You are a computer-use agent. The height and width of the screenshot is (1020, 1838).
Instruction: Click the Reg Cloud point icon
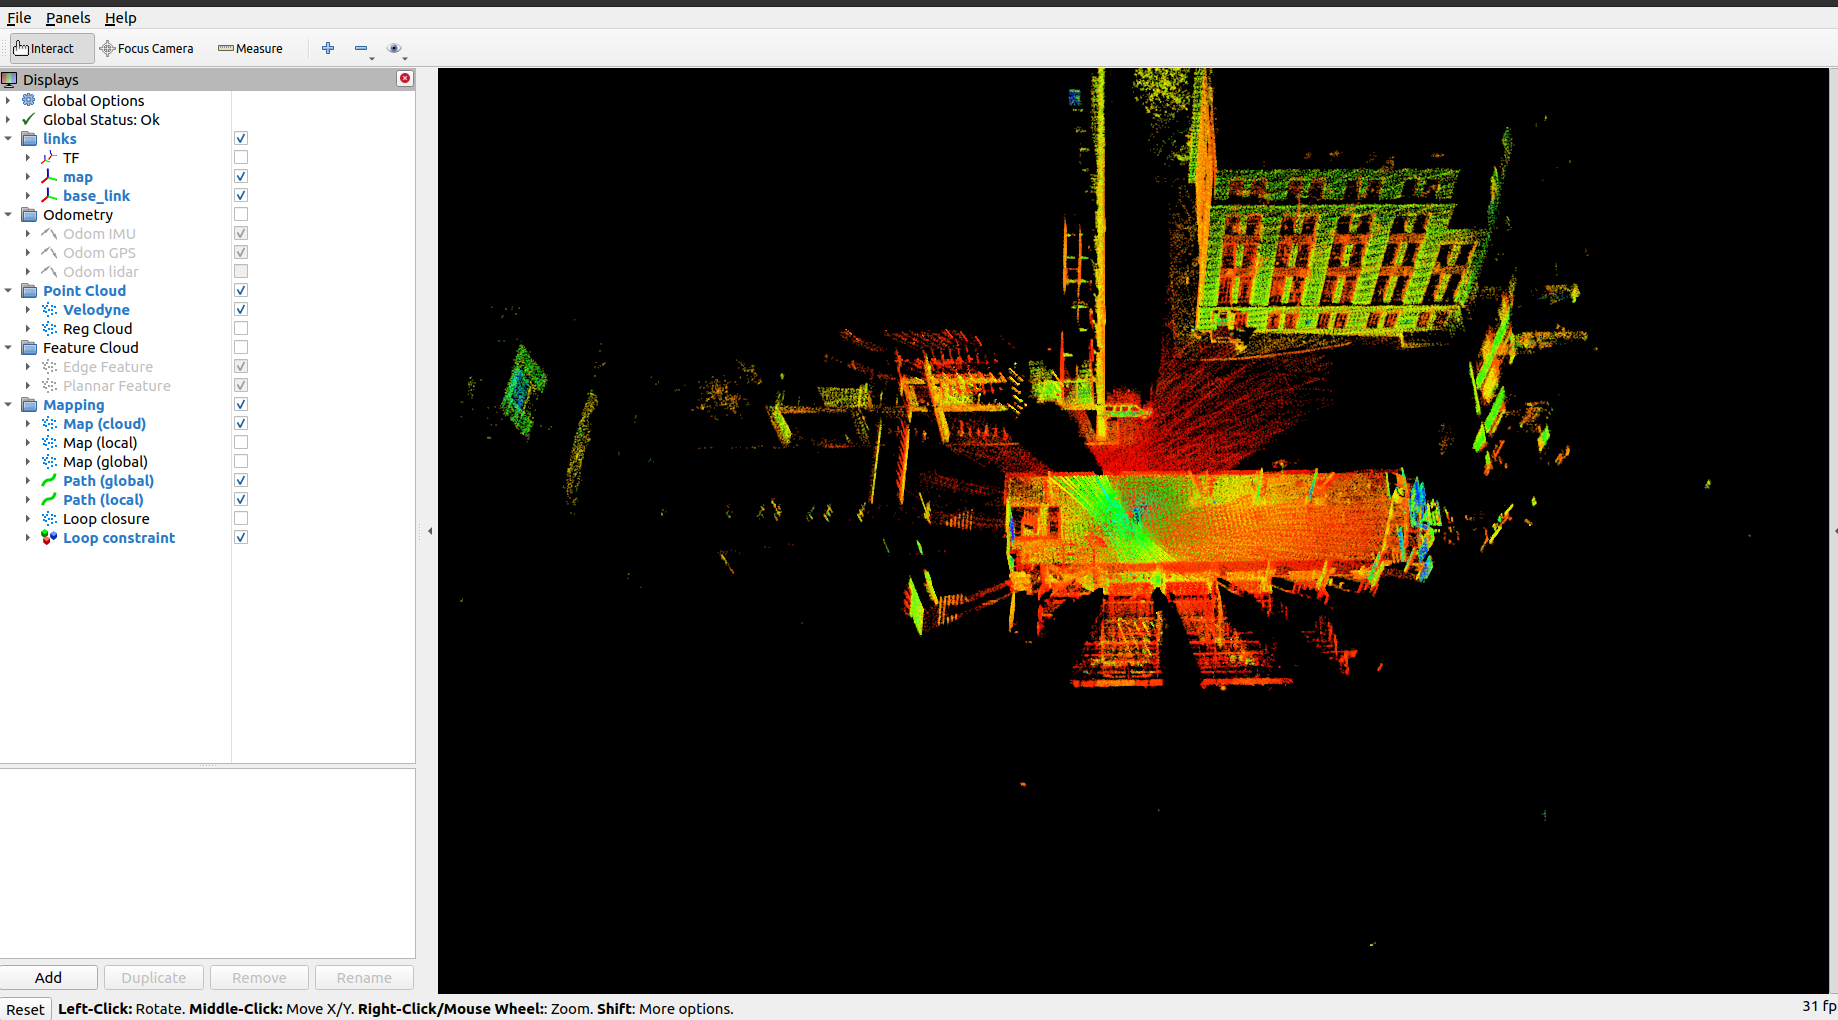coord(49,328)
